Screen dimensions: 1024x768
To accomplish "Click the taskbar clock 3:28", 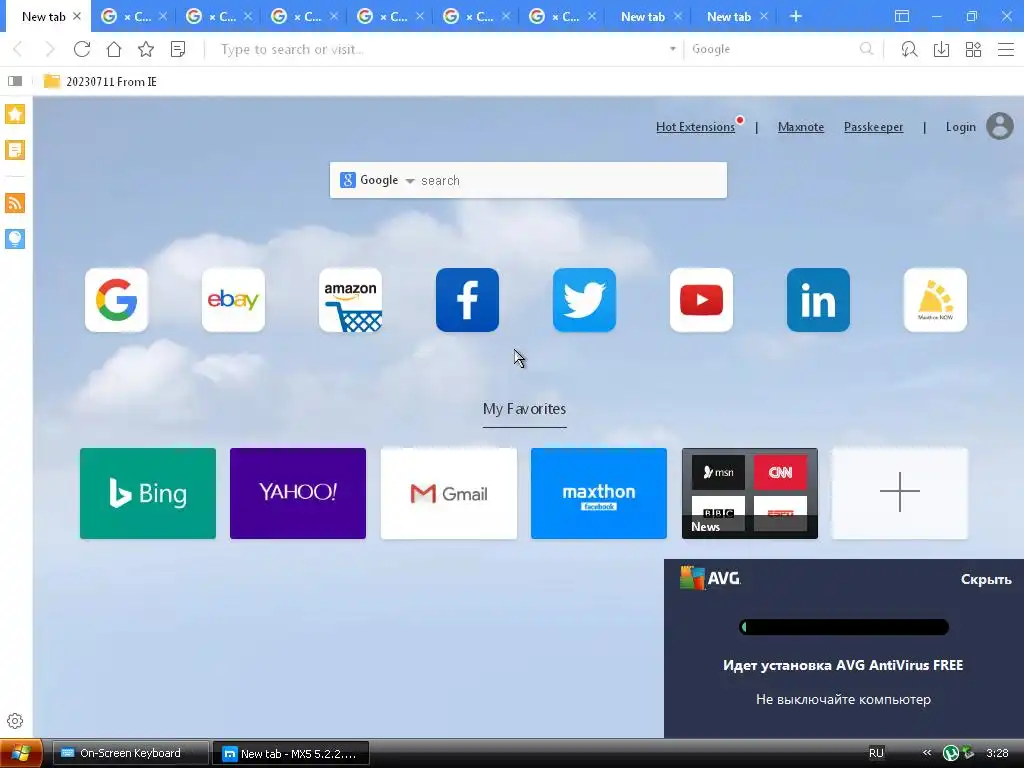I will click(997, 753).
